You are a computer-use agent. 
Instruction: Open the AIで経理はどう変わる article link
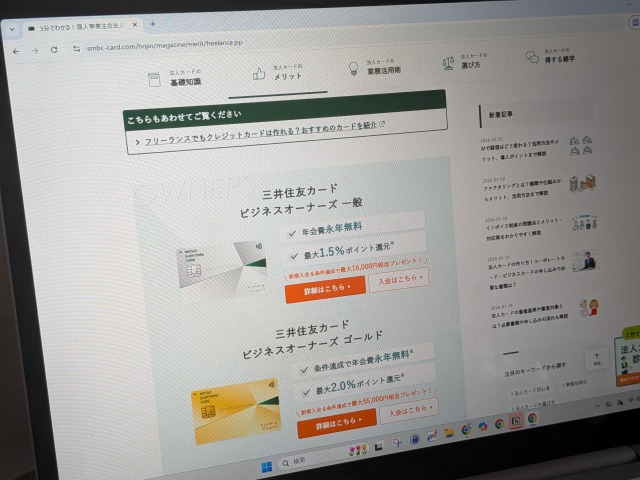(x=520, y=149)
